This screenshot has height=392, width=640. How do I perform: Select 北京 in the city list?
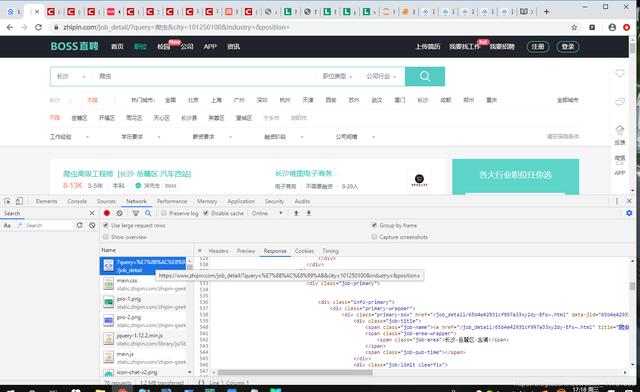[x=193, y=100]
